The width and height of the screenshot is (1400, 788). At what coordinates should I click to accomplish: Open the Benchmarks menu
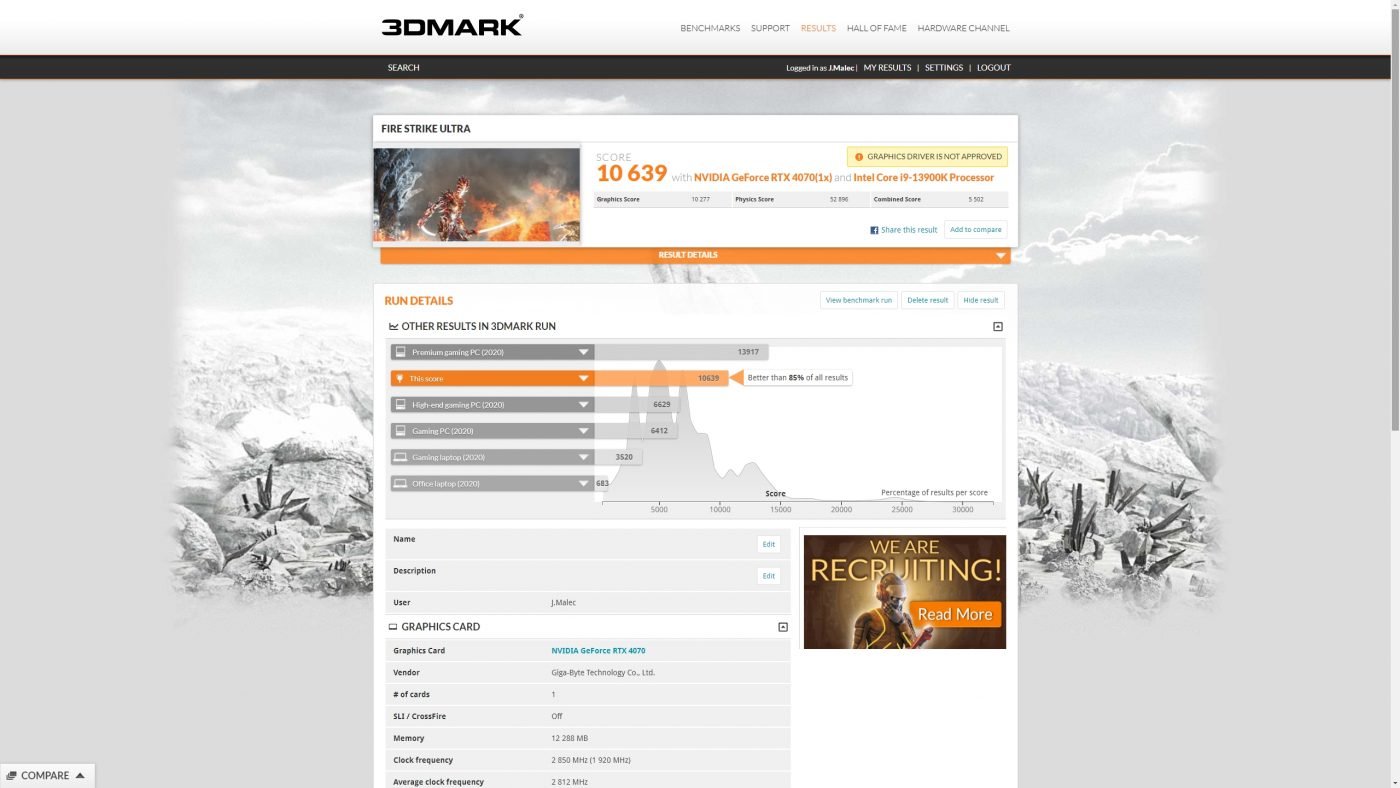point(710,28)
